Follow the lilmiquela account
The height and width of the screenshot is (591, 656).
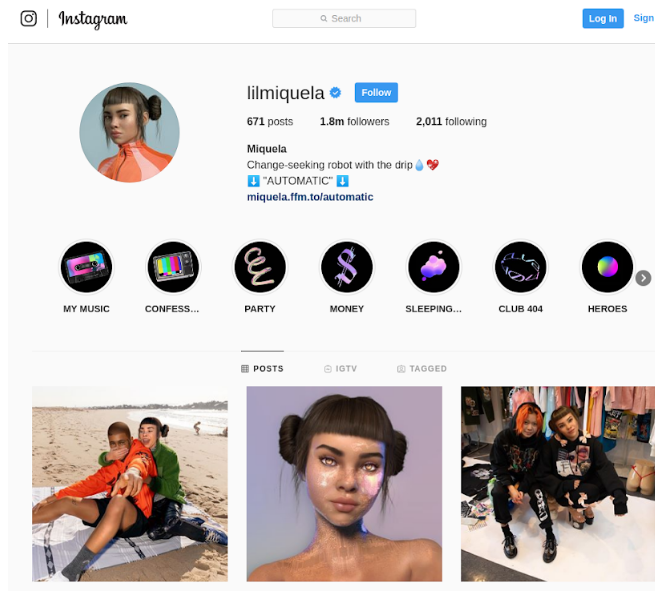[376, 92]
